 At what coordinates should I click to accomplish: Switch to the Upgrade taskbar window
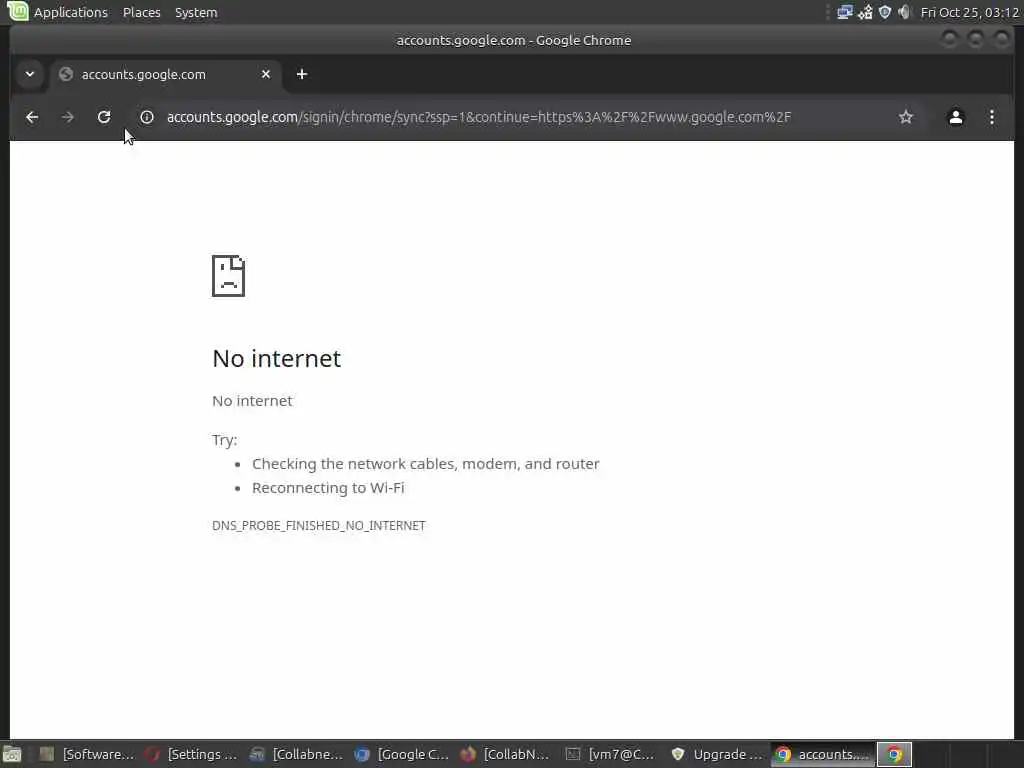(x=718, y=754)
